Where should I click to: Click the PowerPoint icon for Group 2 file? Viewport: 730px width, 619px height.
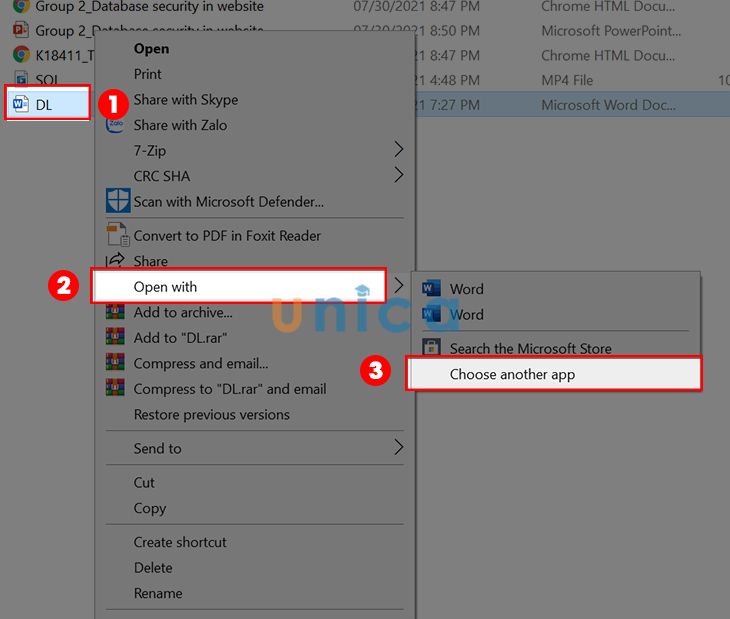point(21,30)
